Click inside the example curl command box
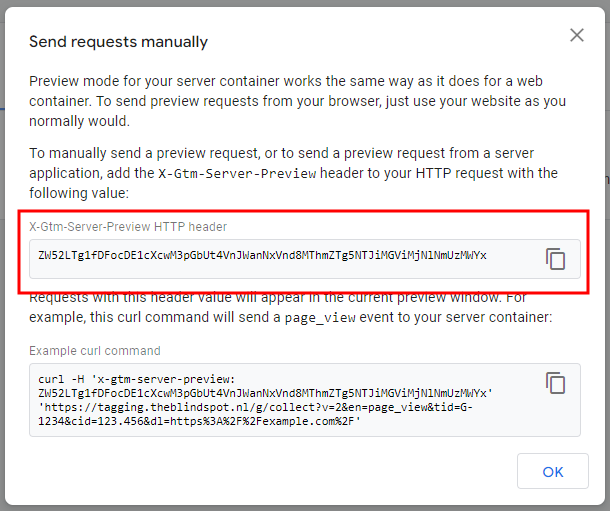 [x=300, y=400]
